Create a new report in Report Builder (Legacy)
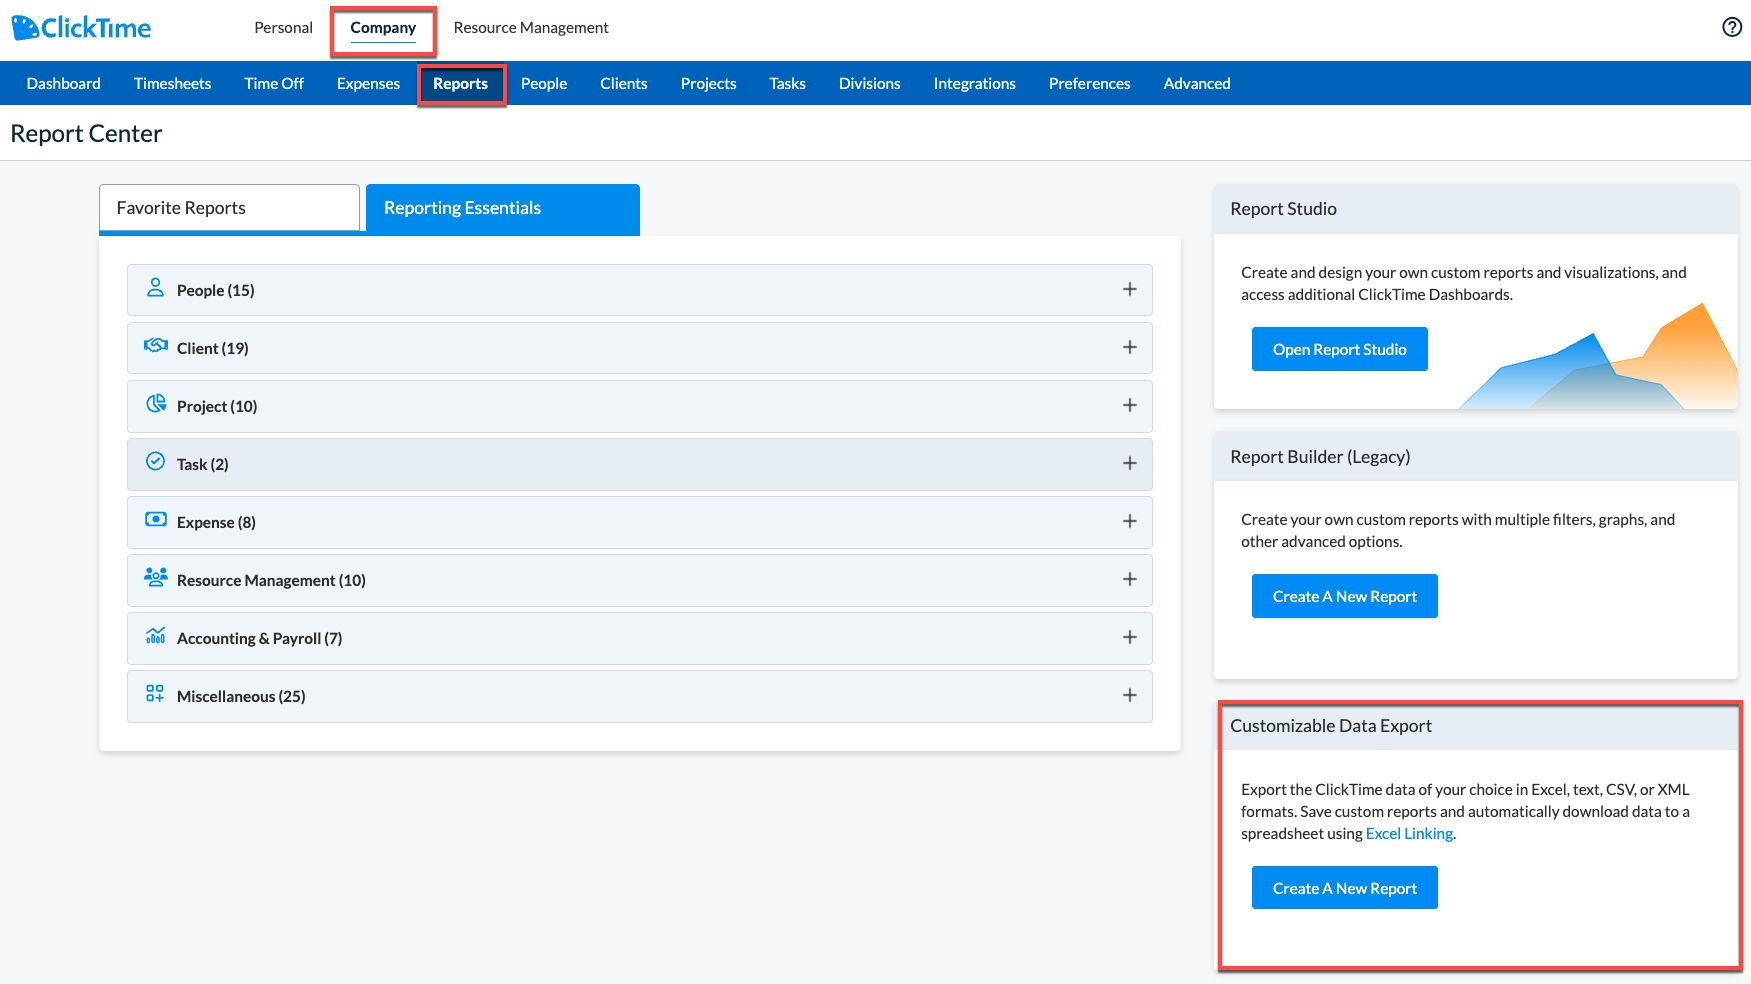This screenshot has width=1751, height=984. 1345,596
